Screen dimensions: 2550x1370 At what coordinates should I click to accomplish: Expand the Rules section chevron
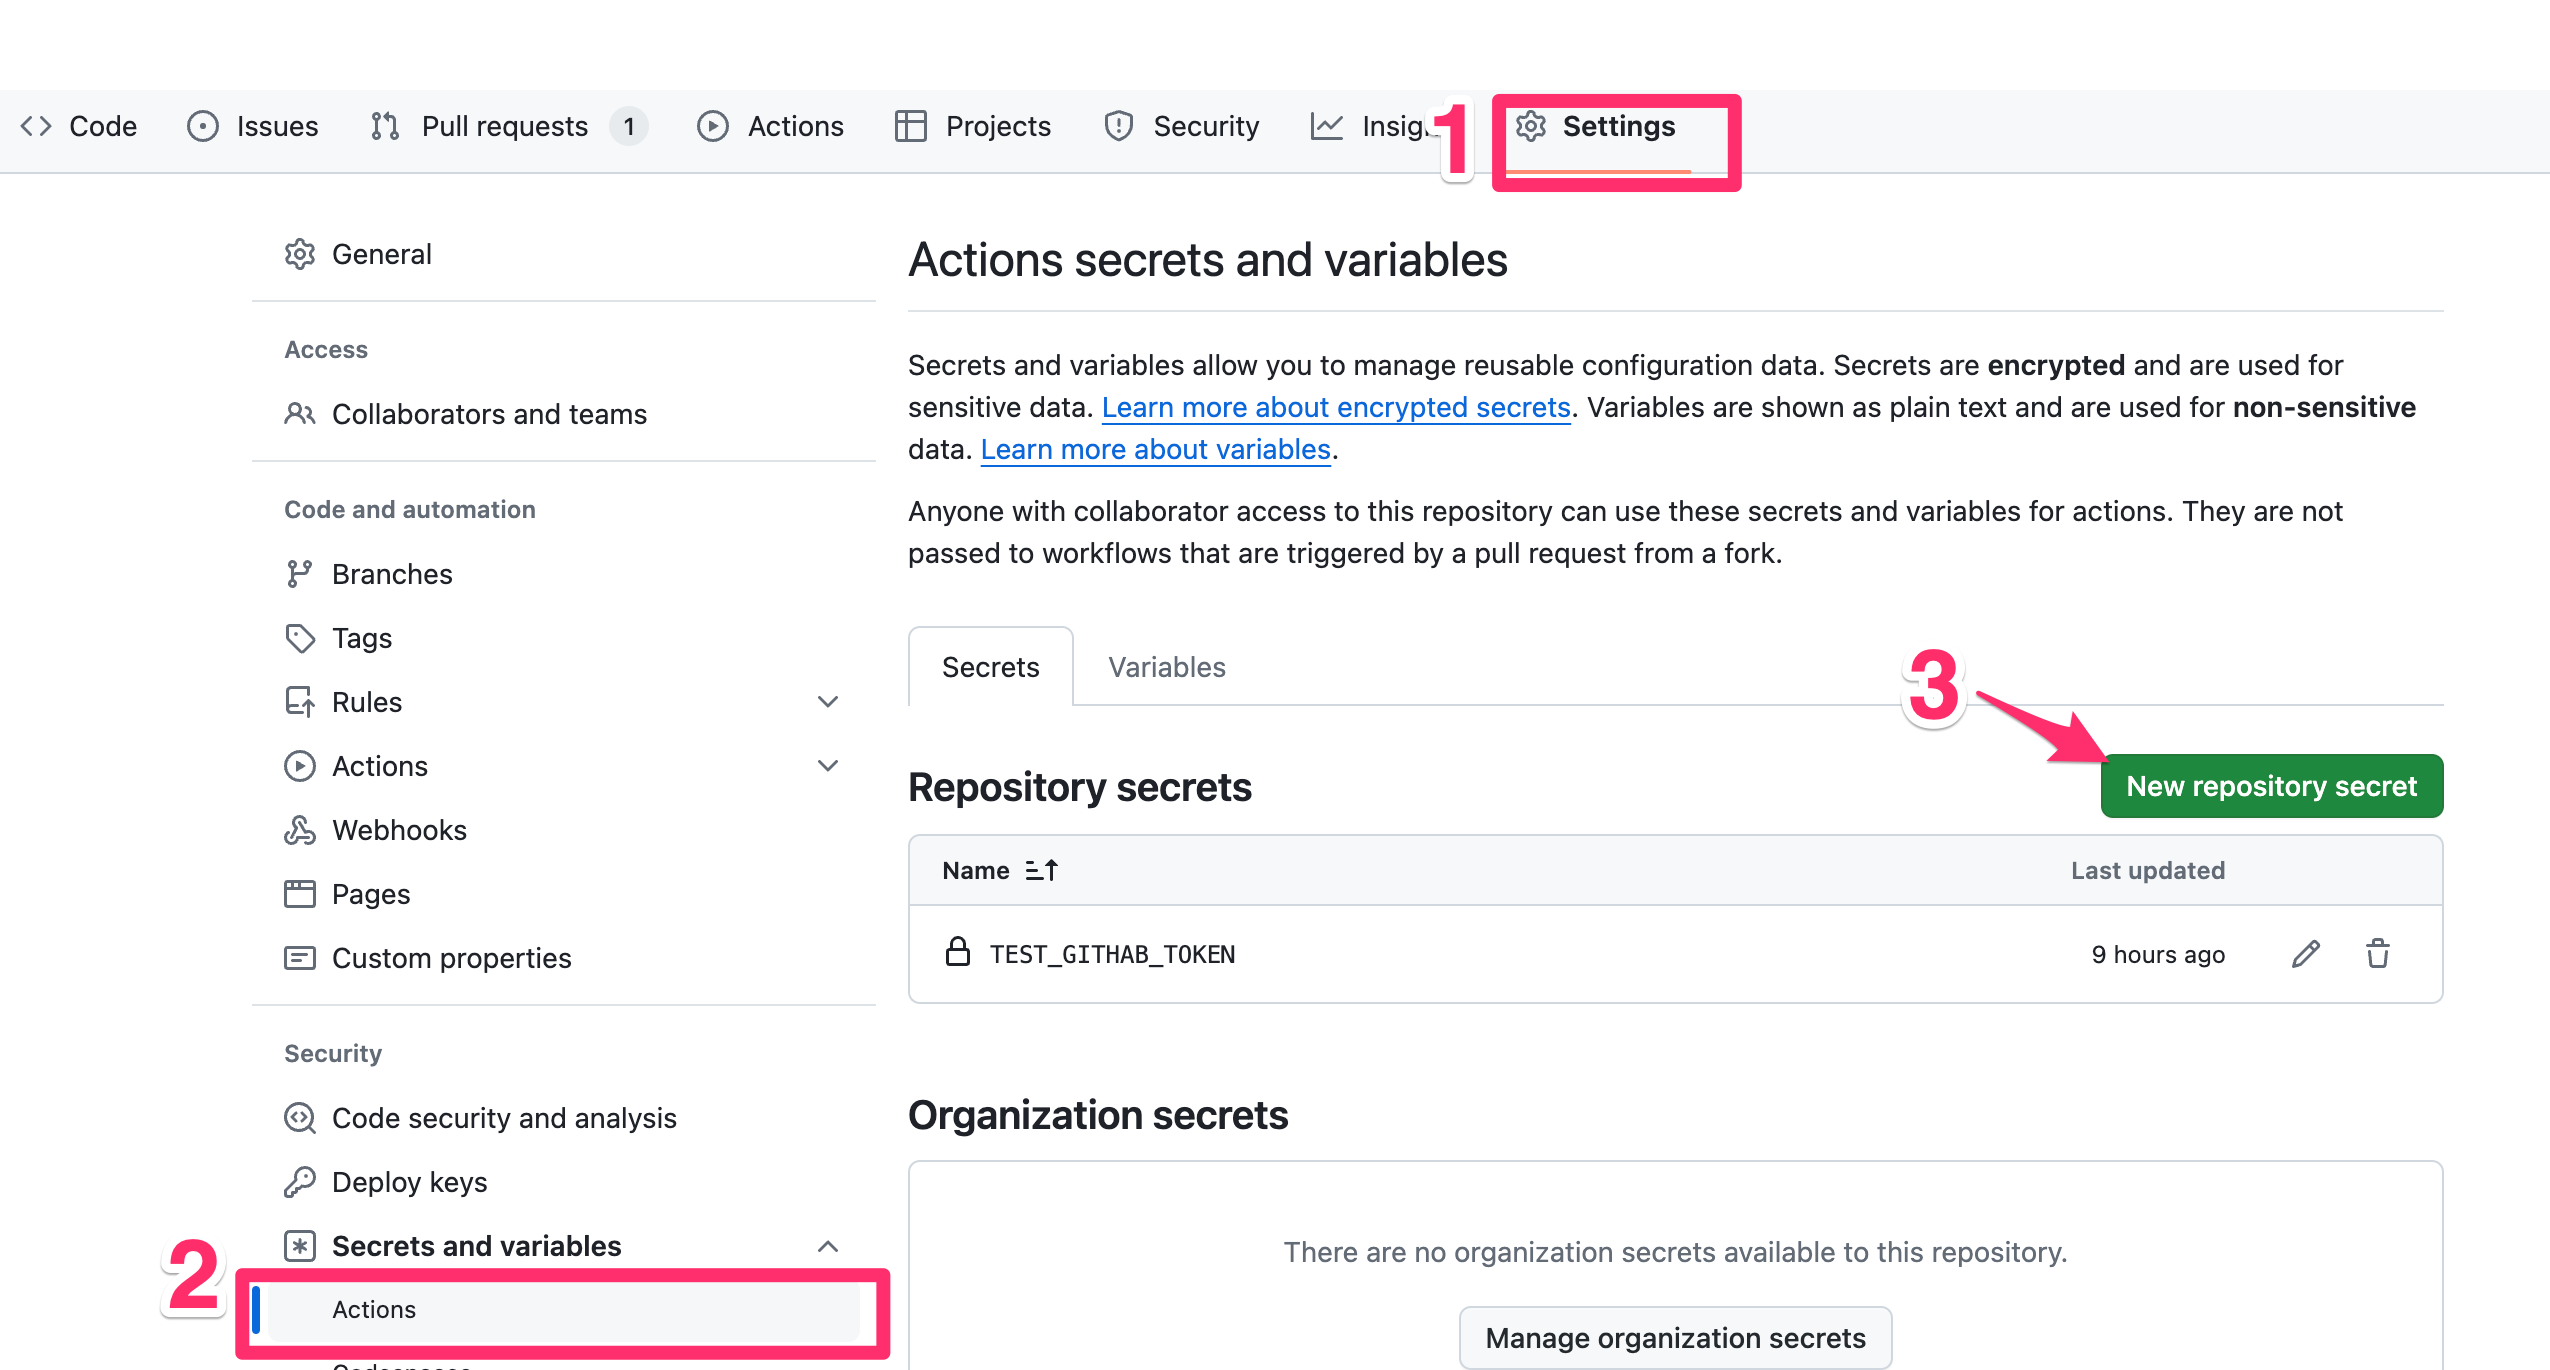pyautogui.click(x=827, y=702)
